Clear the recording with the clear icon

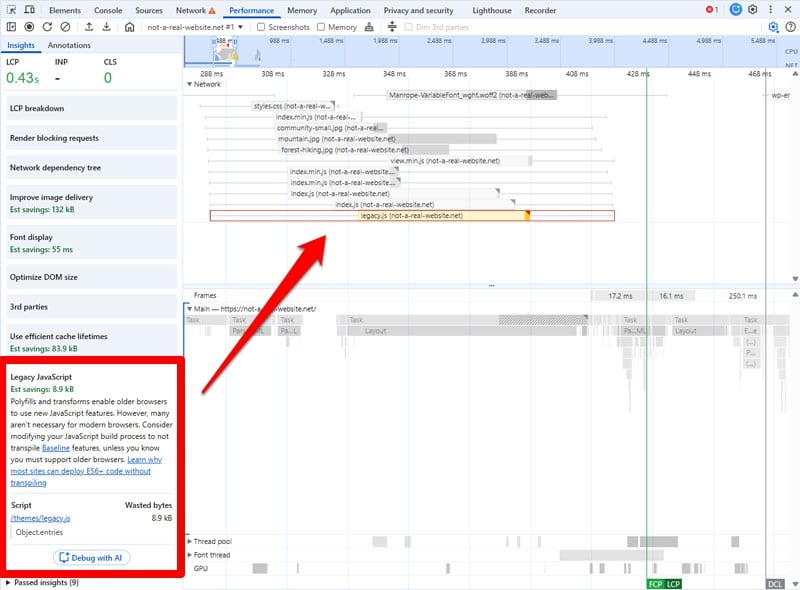[x=64, y=28]
